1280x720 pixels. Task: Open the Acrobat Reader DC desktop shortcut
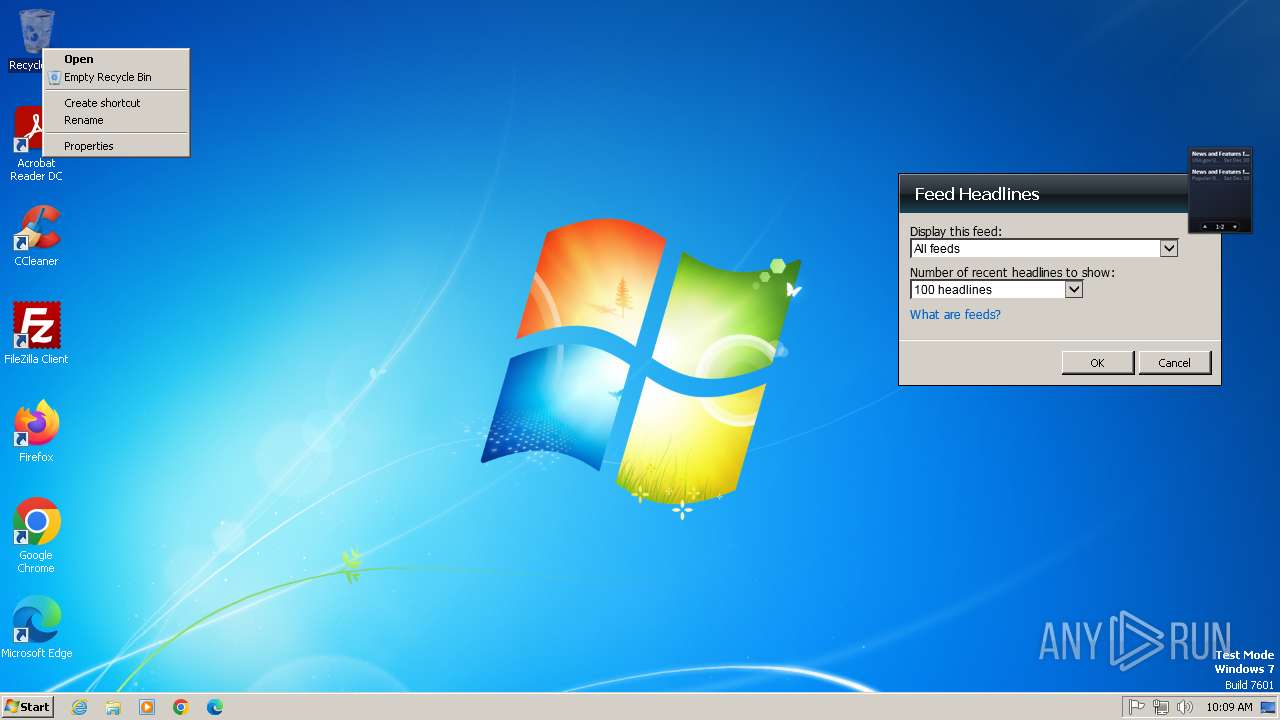pyautogui.click(x=36, y=143)
